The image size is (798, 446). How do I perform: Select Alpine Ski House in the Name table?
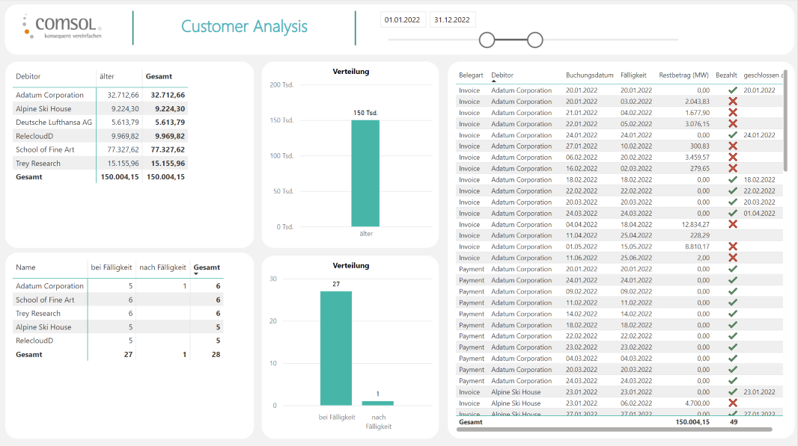(43, 327)
